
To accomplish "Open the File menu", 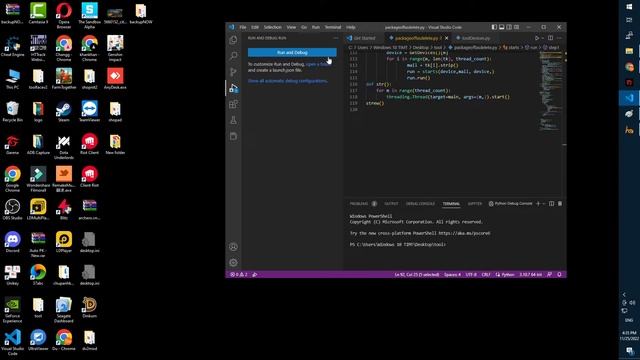I will (243, 27).
